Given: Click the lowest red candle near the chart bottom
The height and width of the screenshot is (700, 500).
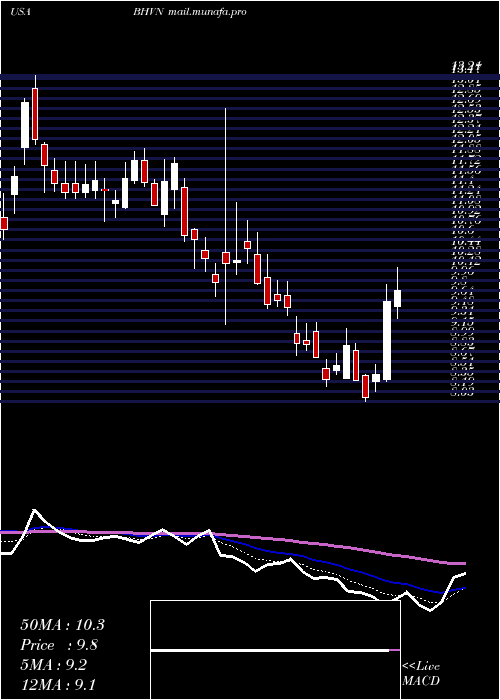Looking at the screenshot, I should [x=365, y=386].
